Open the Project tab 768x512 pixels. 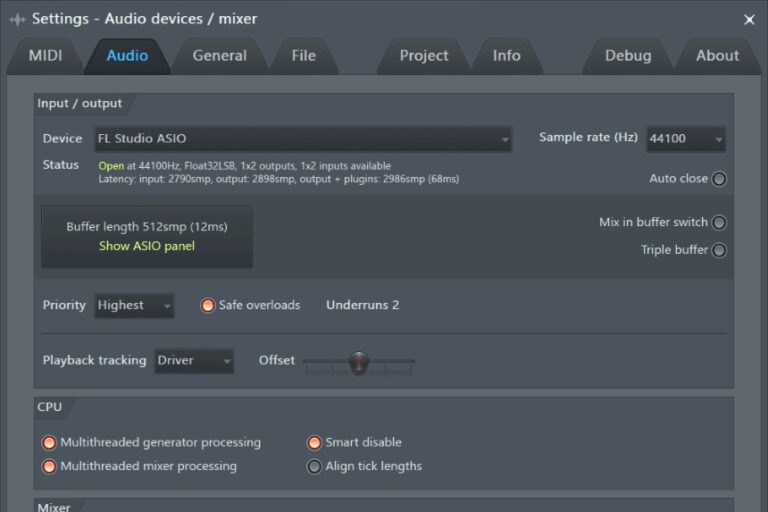424,56
